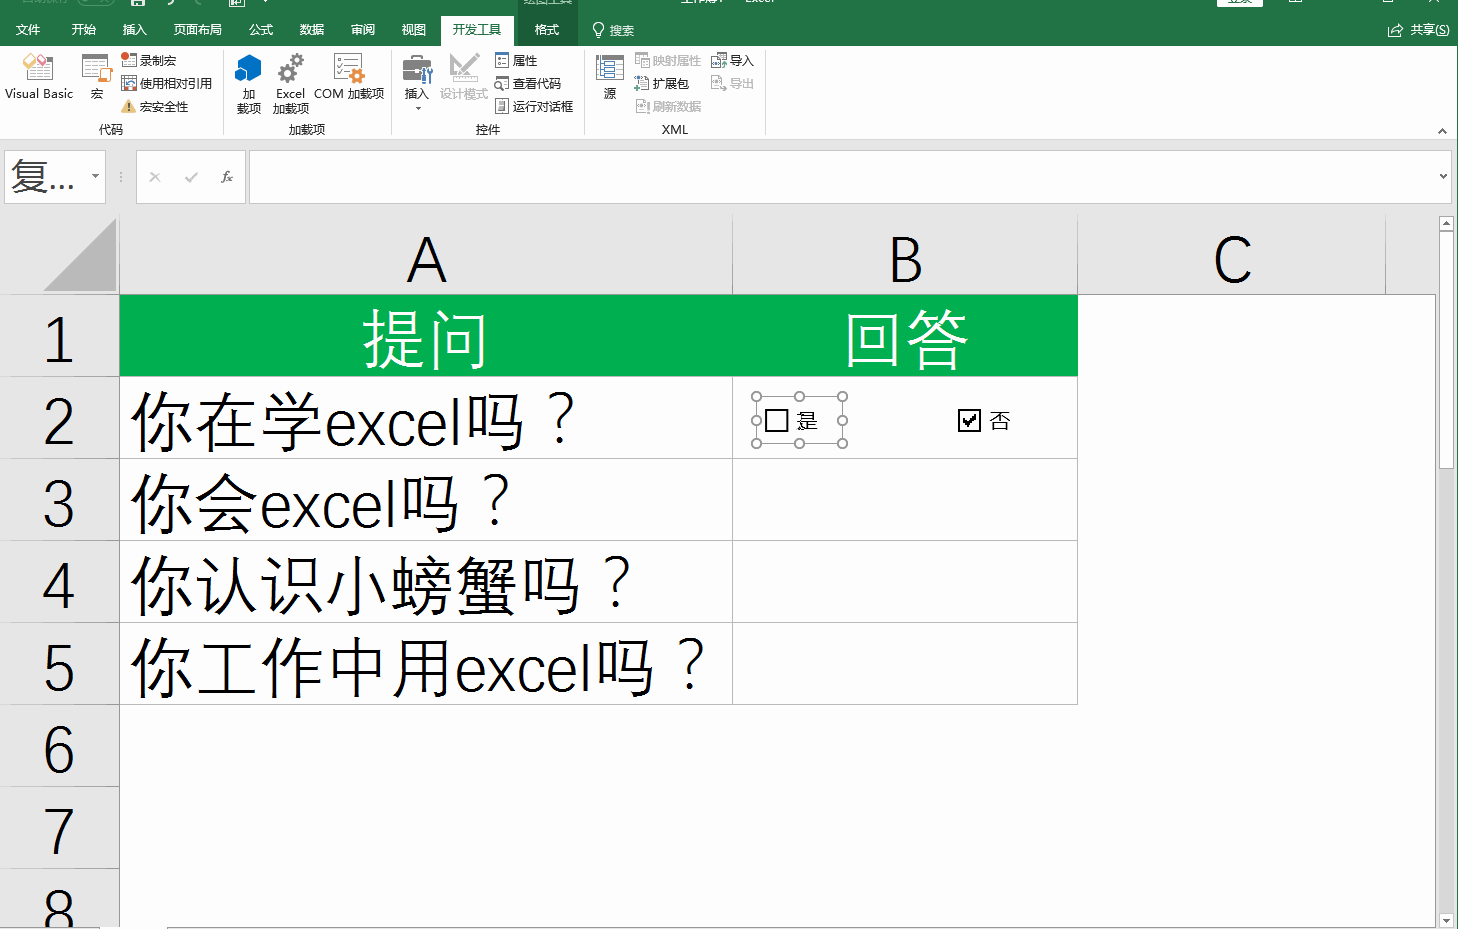Switch to the 公式 tab
This screenshot has width=1458, height=929.
[261, 30]
